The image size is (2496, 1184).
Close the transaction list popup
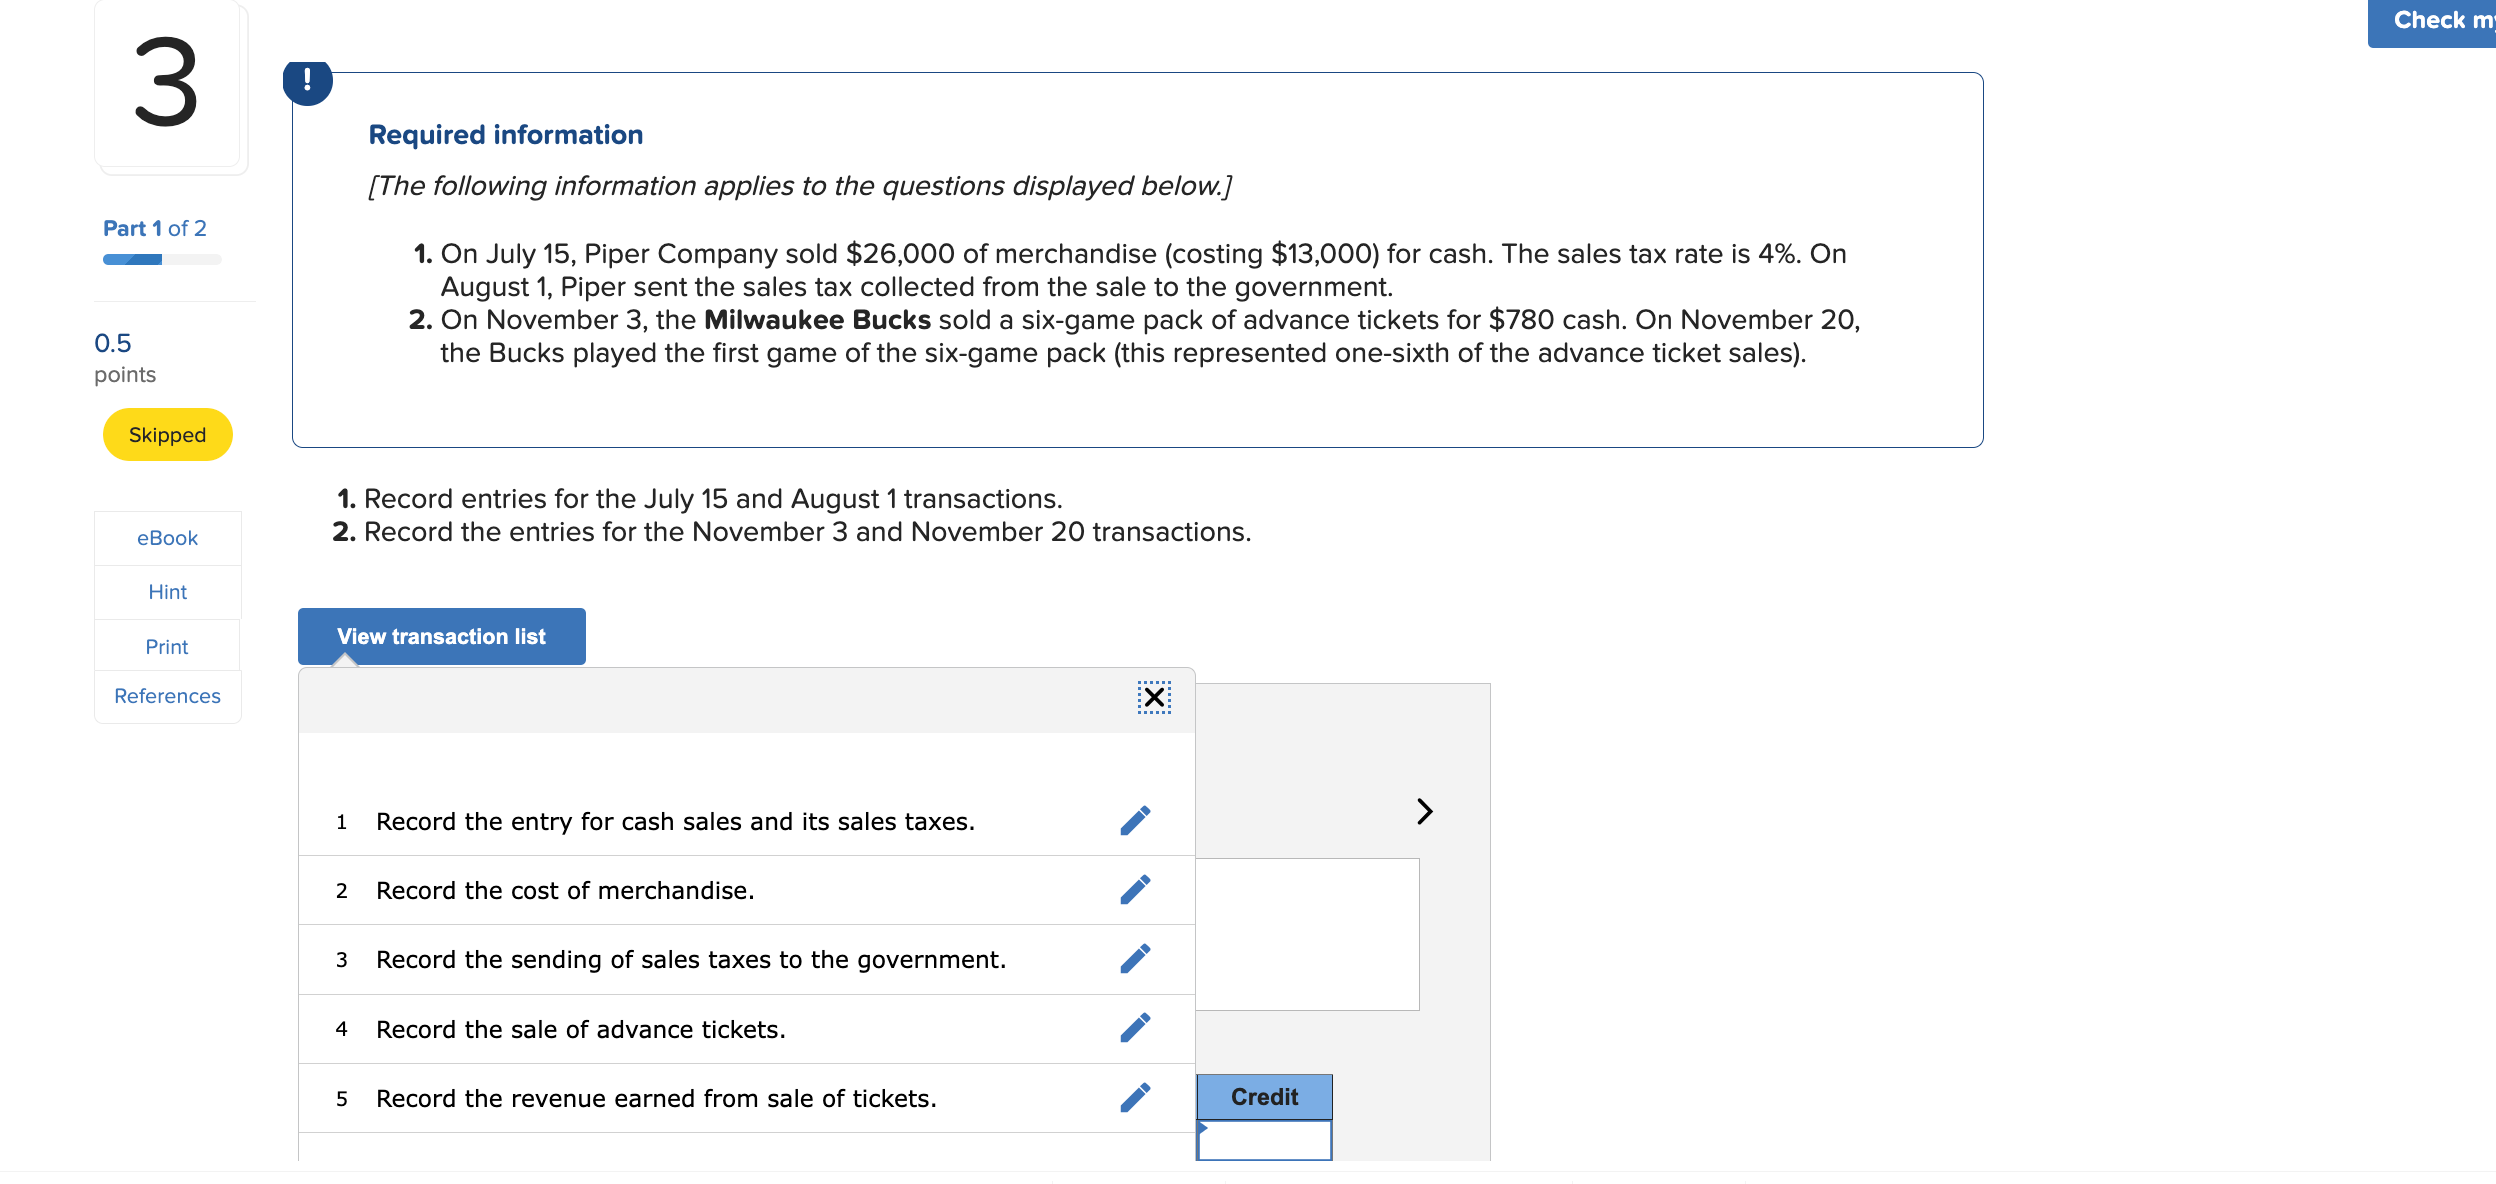tap(1154, 697)
